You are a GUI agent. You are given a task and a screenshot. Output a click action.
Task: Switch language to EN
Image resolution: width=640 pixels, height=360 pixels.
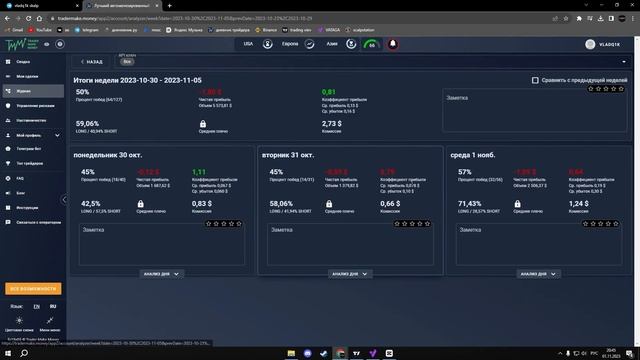click(x=37, y=306)
